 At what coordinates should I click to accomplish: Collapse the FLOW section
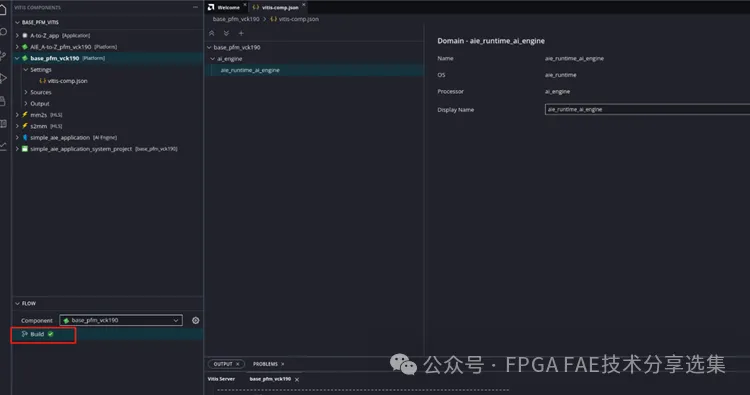[17, 304]
